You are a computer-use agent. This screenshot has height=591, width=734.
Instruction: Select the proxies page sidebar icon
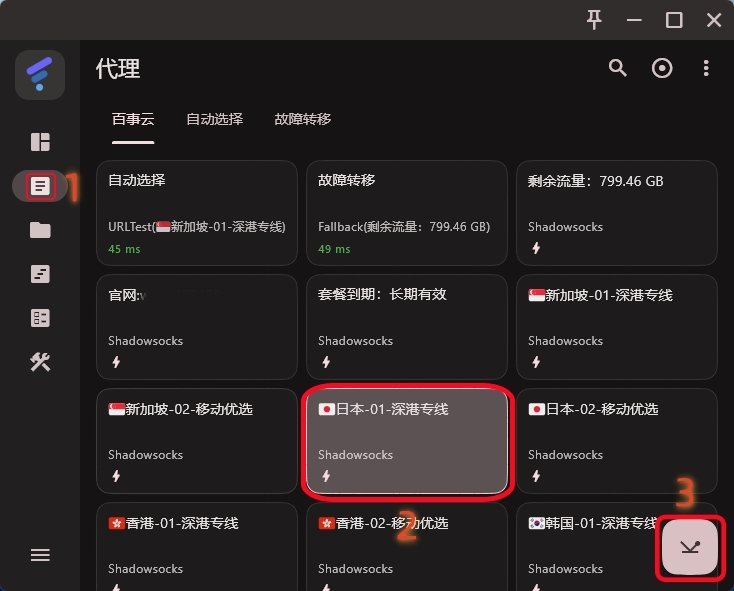coord(40,186)
